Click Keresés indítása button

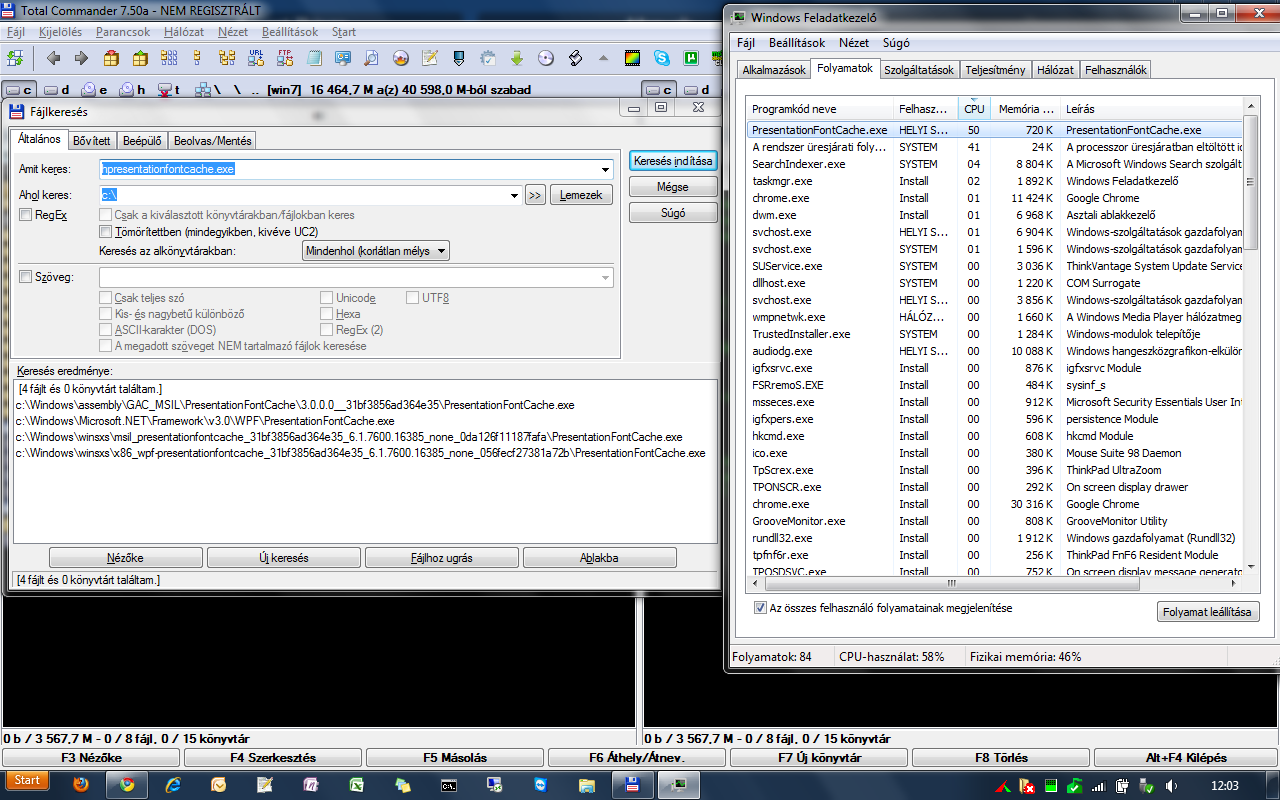click(673, 161)
